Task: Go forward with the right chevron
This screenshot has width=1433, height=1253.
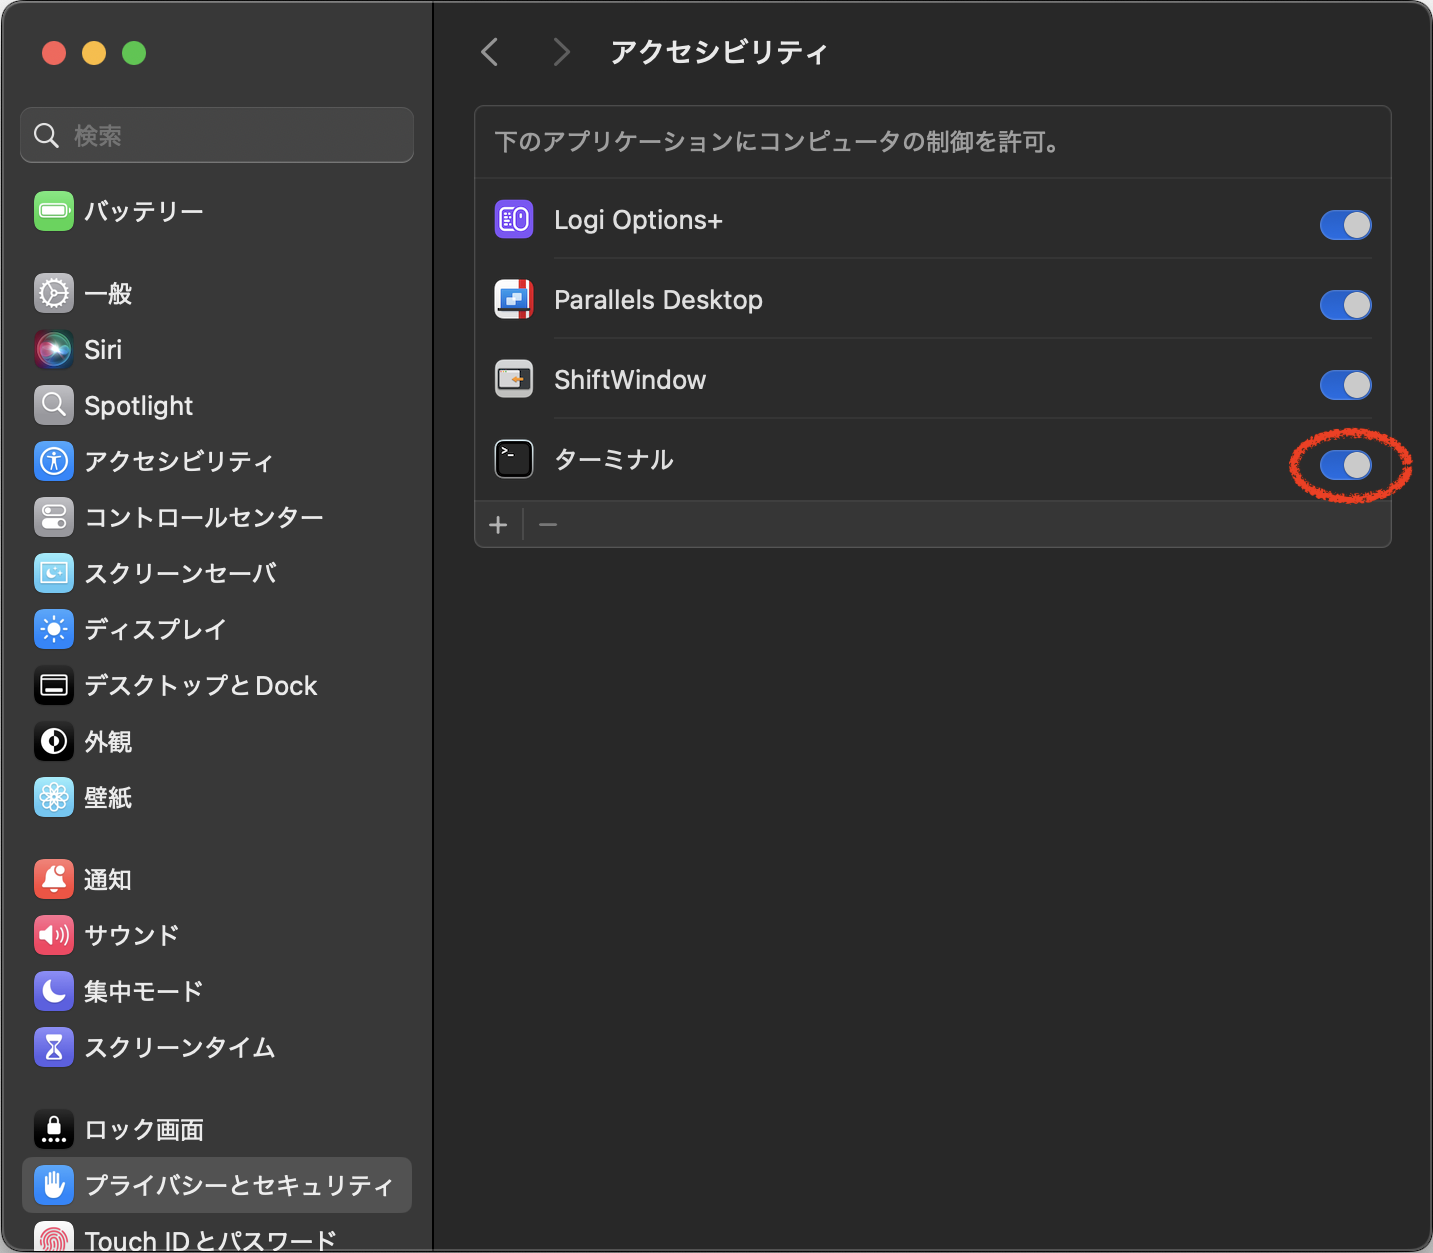Action: 562,52
